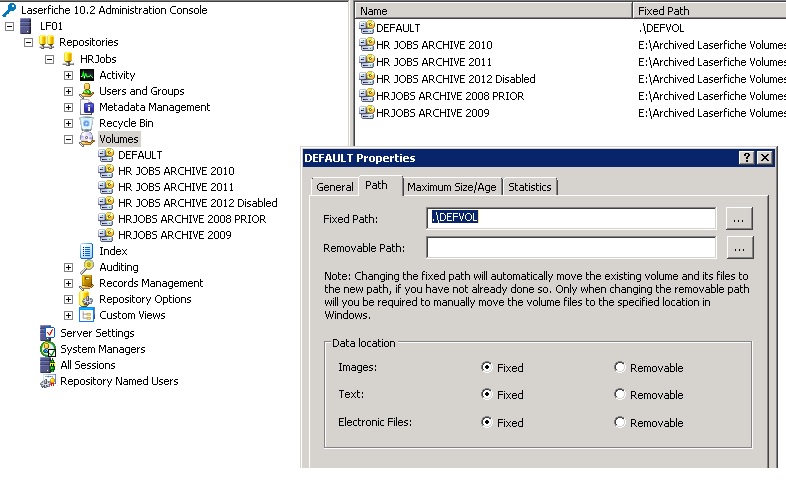Screen dimensions: 786x482
Task: Click the HR JOBS ARCHIVE 2012 Disabled tree icon
Action: [106, 203]
